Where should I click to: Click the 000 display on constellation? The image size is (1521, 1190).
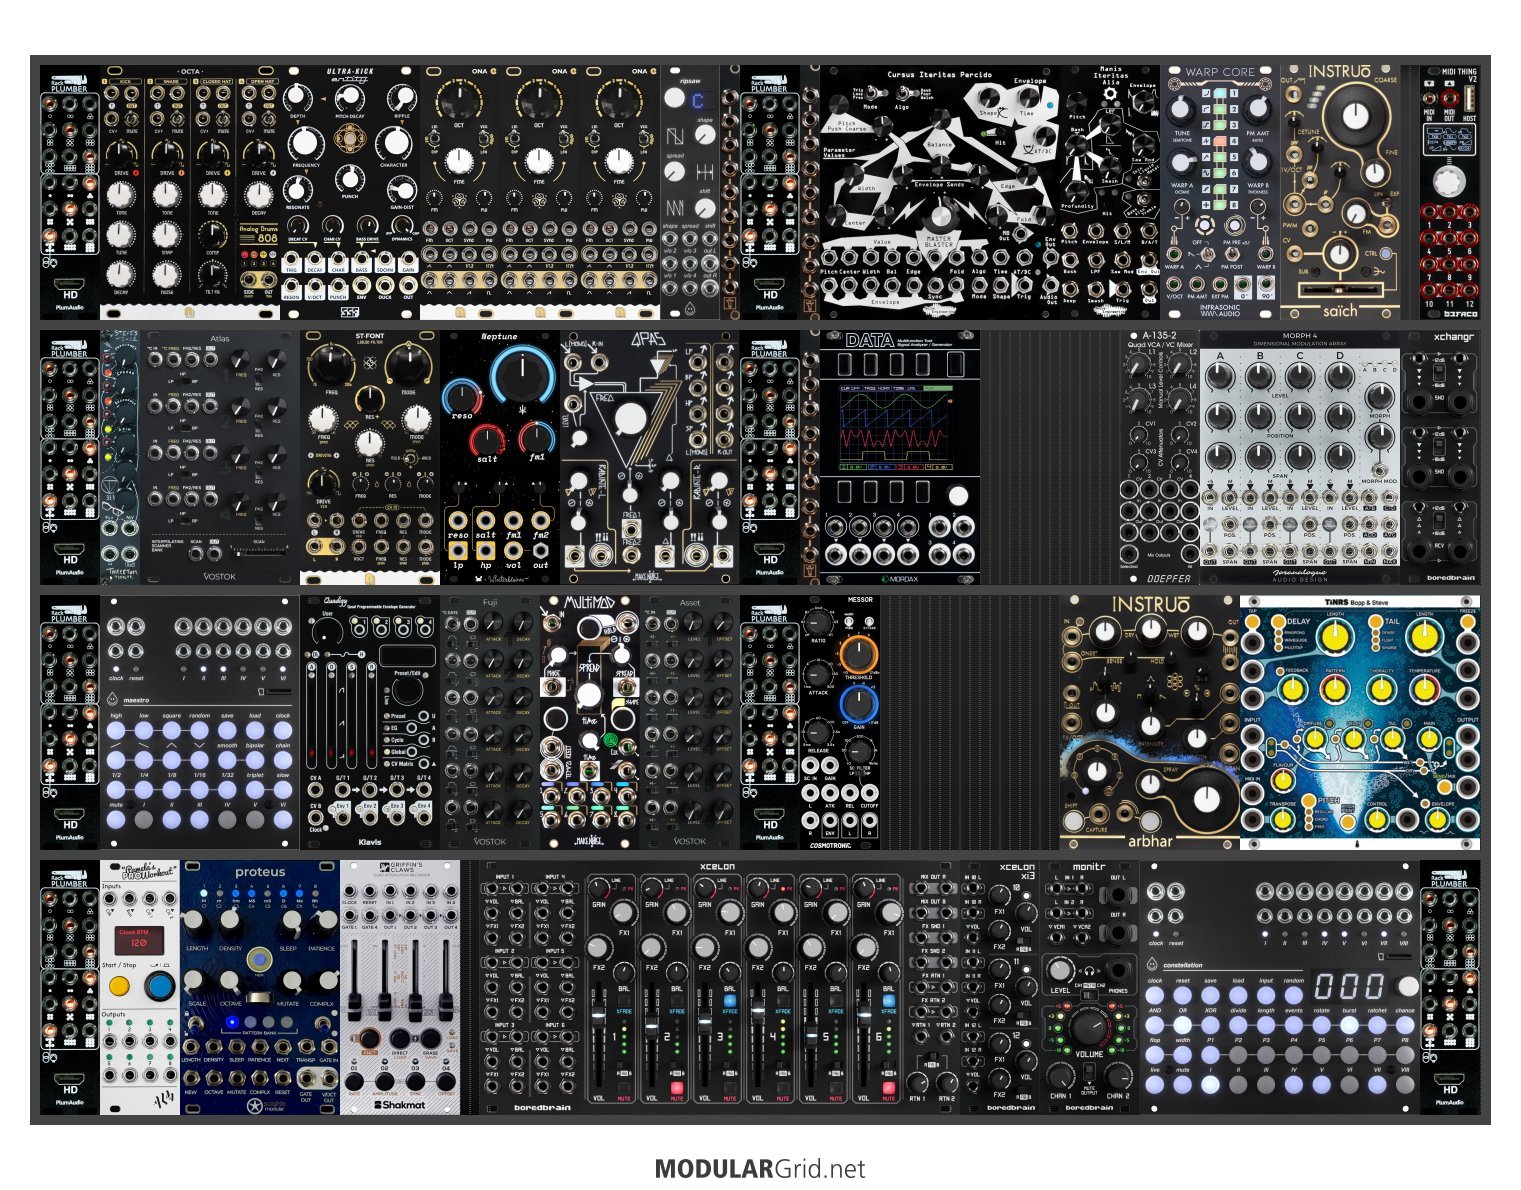point(1350,986)
